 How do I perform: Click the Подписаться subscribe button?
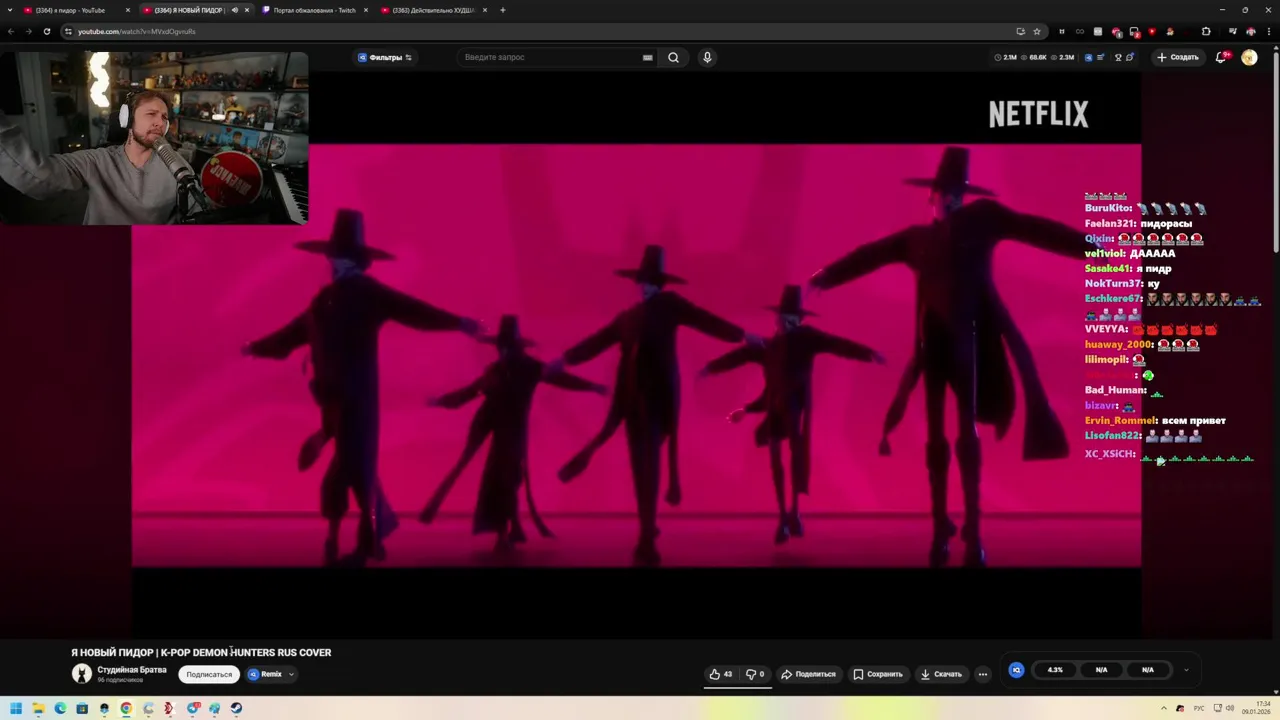[x=209, y=674]
